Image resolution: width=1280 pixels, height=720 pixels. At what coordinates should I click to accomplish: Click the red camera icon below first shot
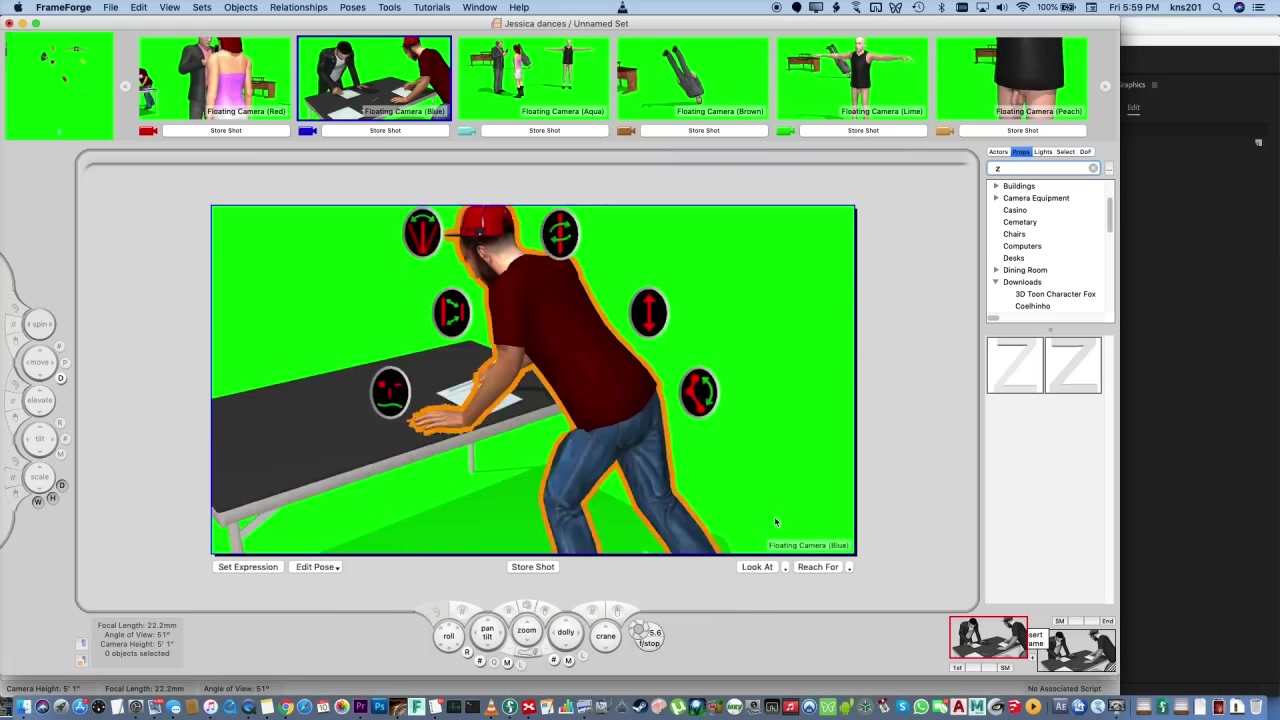coord(148,131)
